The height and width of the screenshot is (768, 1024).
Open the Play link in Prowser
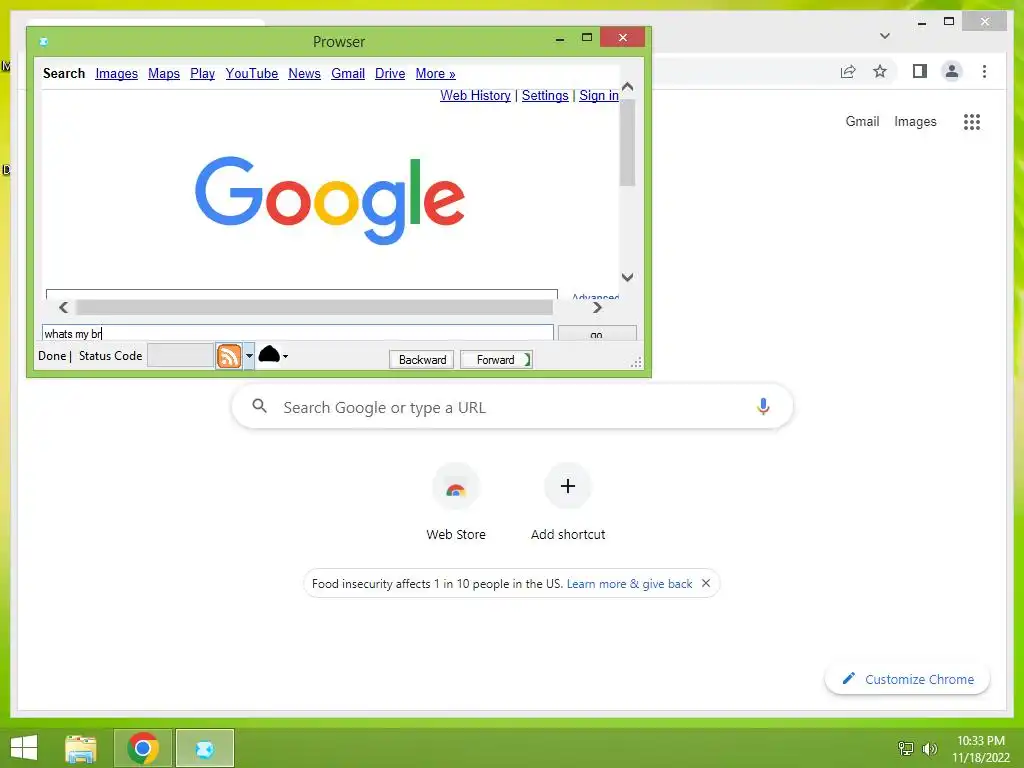pyautogui.click(x=202, y=73)
